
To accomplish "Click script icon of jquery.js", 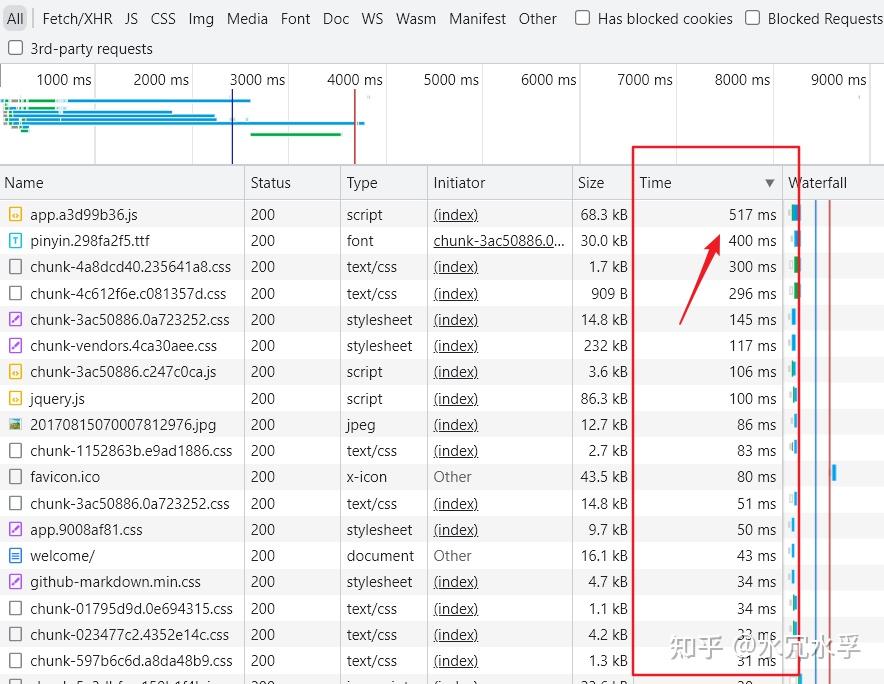I will 16,398.
